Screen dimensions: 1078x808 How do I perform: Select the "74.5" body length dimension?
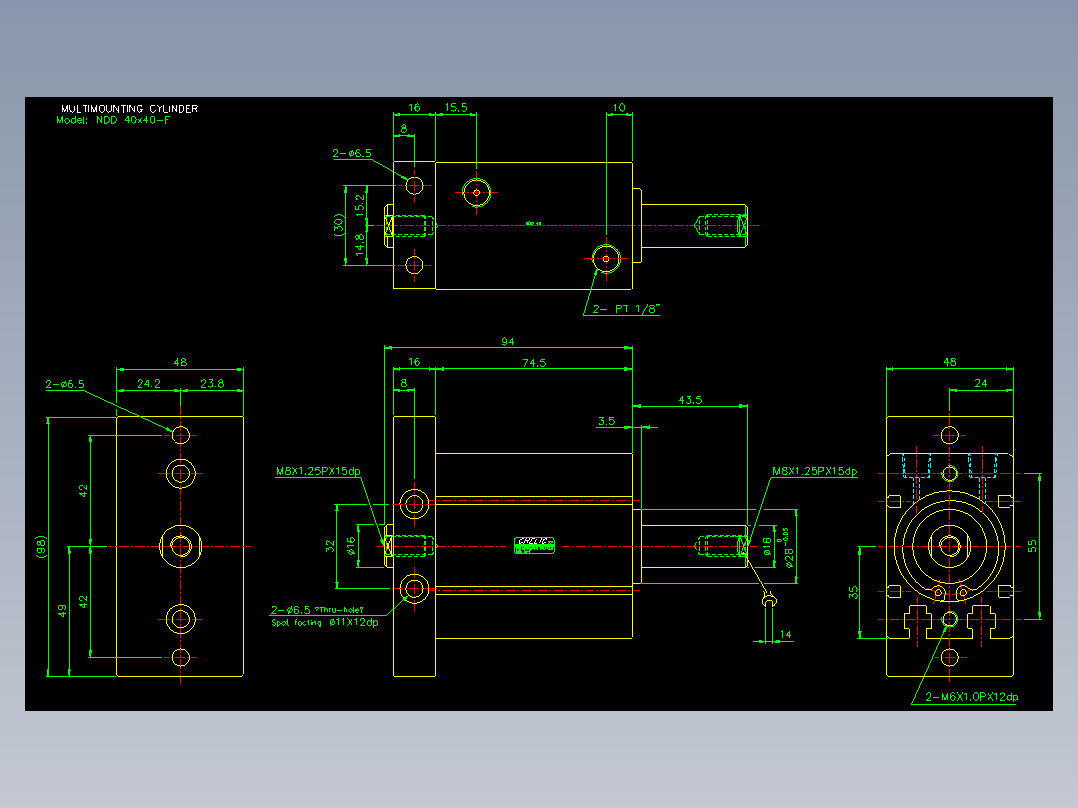534,362
